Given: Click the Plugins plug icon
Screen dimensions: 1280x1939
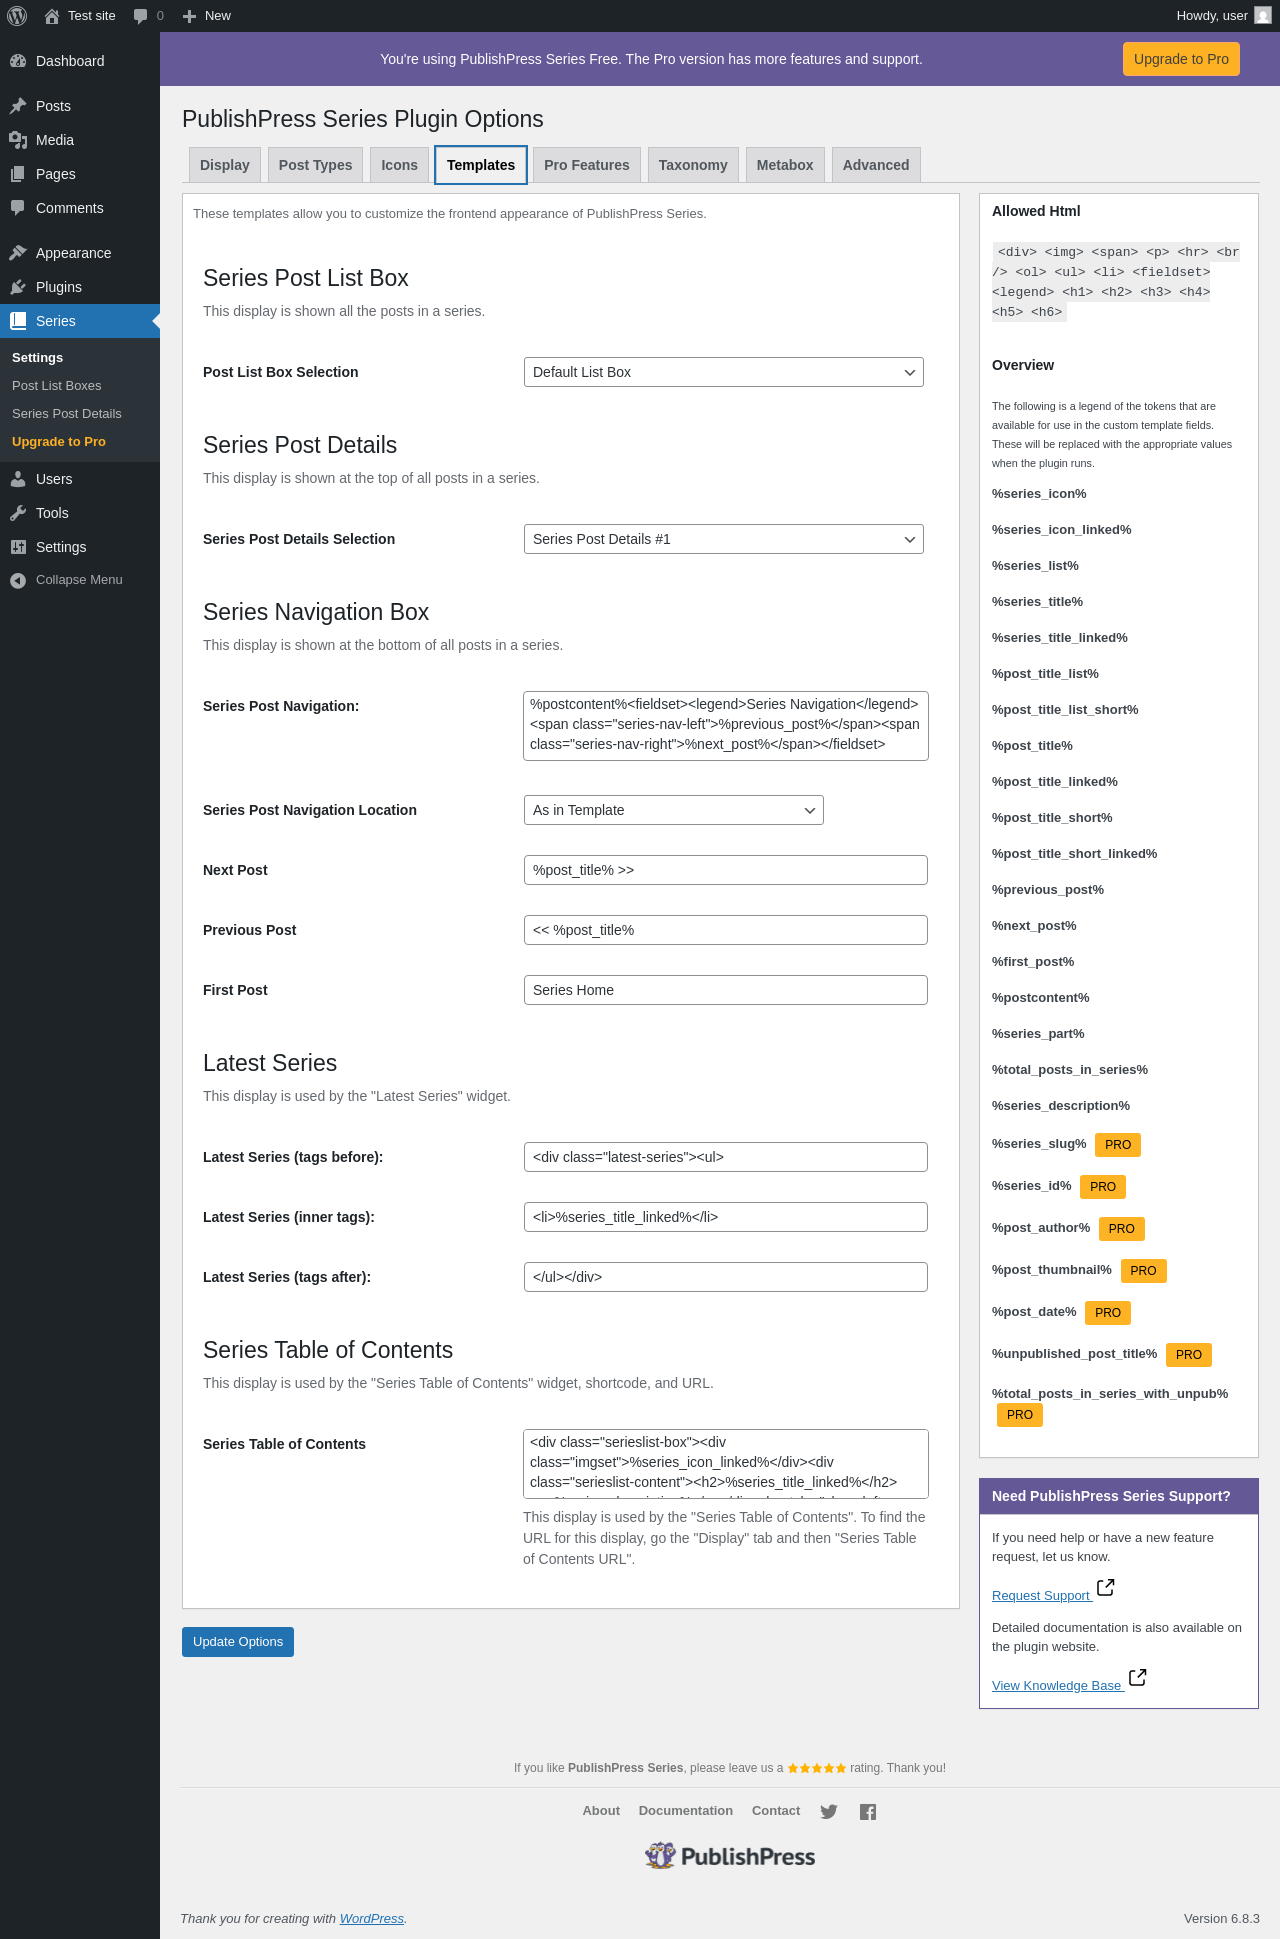Looking at the screenshot, I should pos(18,287).
